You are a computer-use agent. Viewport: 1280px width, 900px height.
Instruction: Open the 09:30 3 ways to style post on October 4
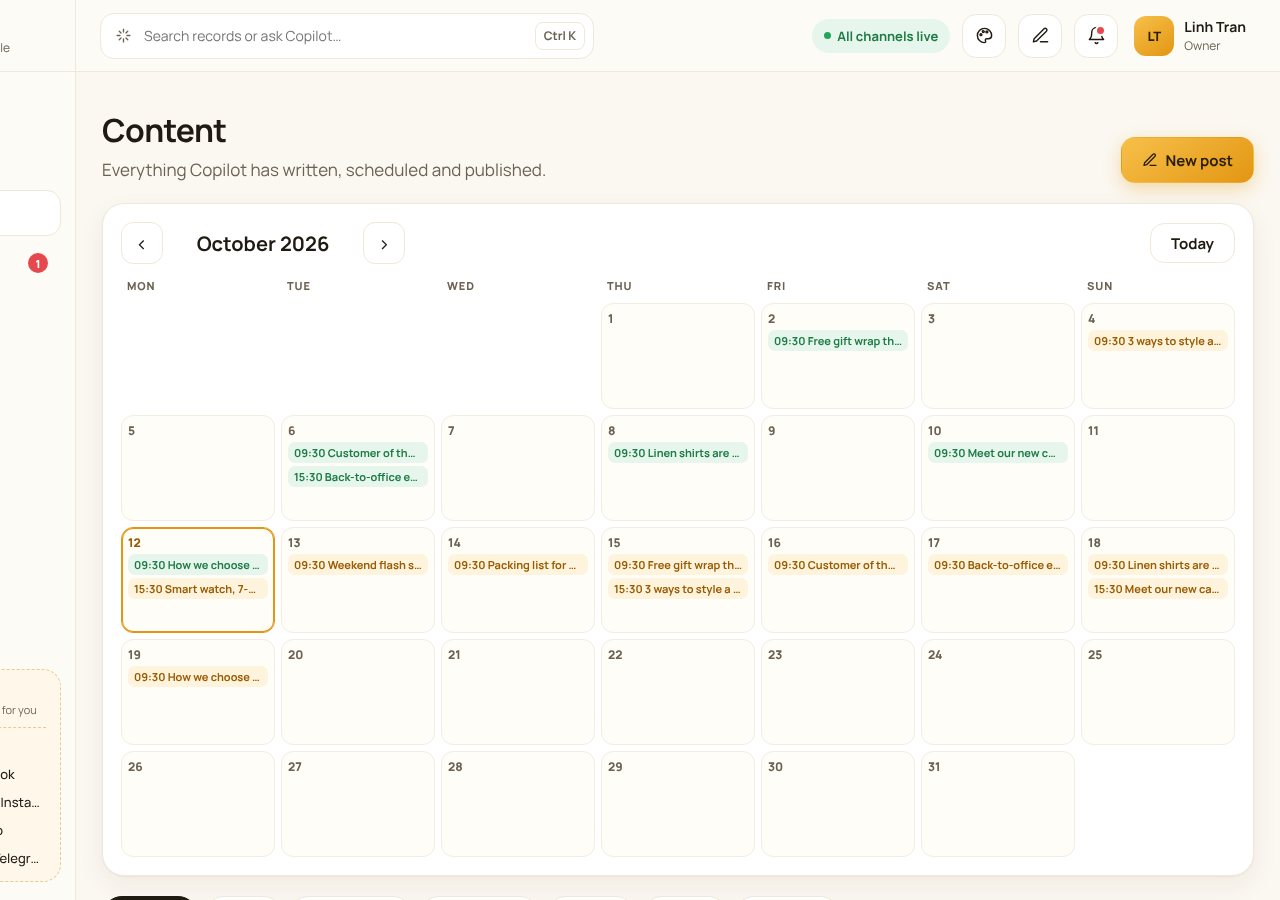(x=1158, y=341)
